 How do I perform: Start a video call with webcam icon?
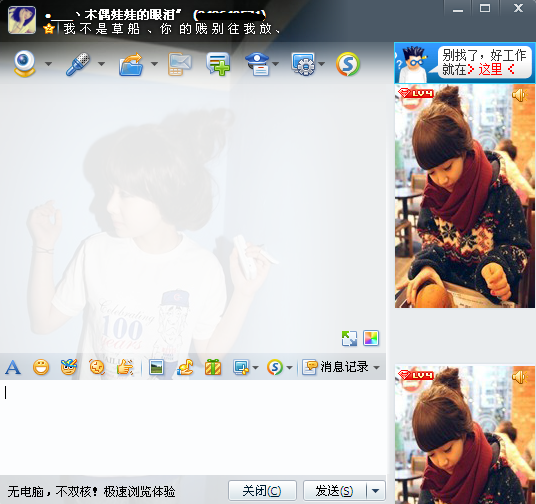(x=25, y=64)
